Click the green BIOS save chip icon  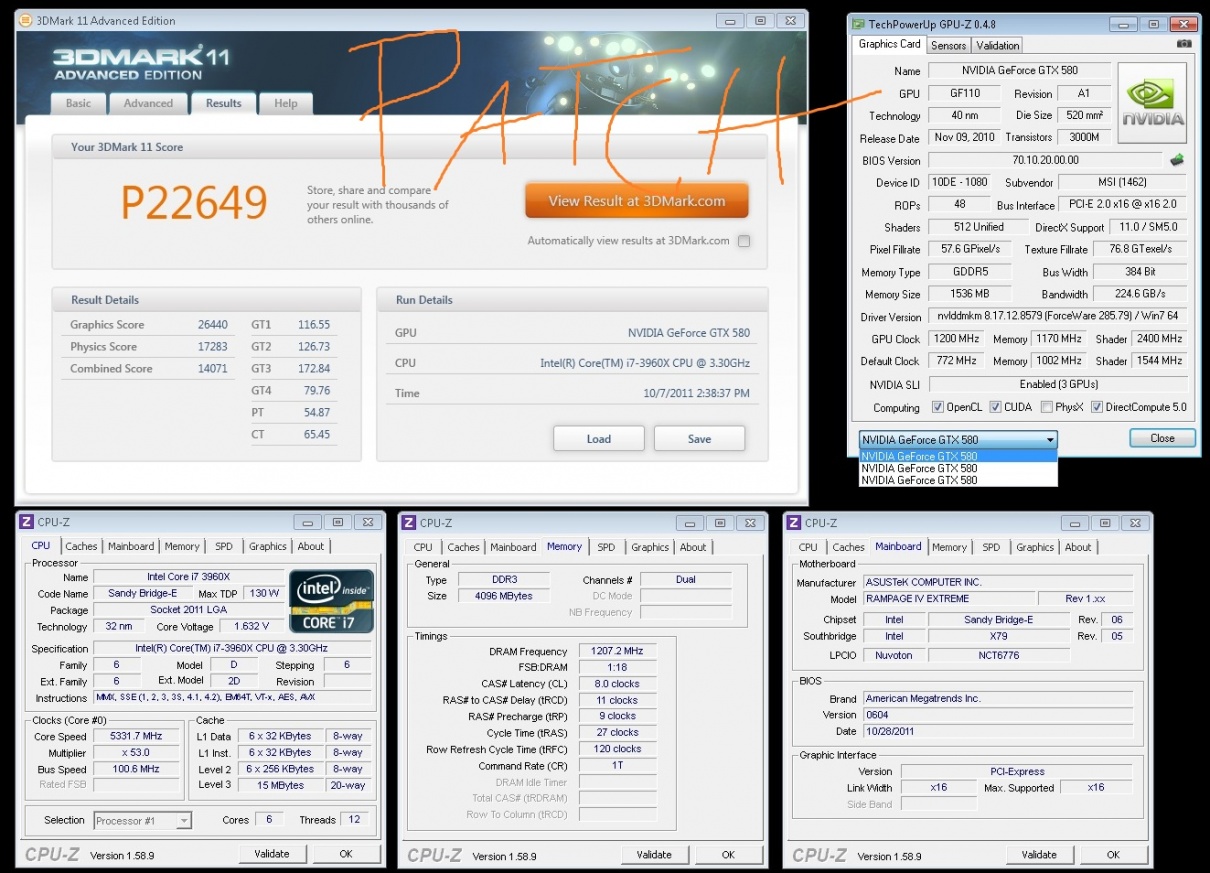pyautogui.click(x=1177, y=160)
